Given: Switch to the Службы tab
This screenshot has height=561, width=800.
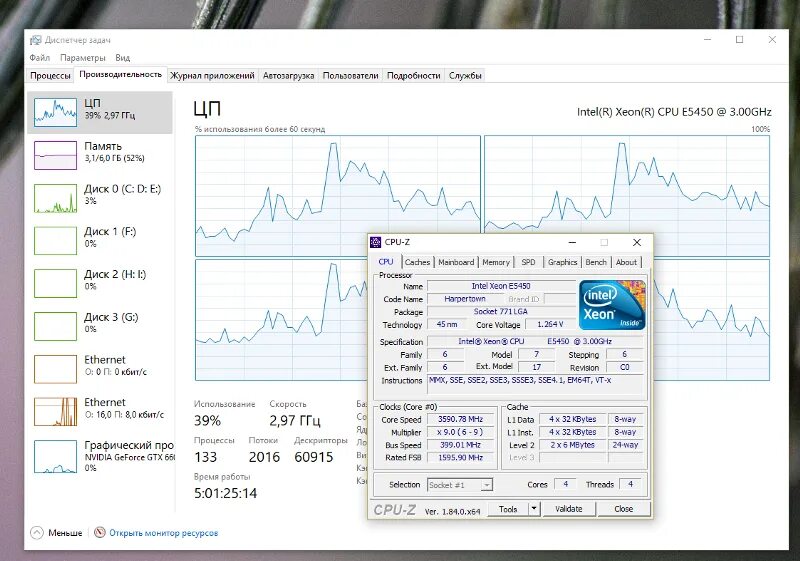Looking at the screenshot, I should (465, 75).
